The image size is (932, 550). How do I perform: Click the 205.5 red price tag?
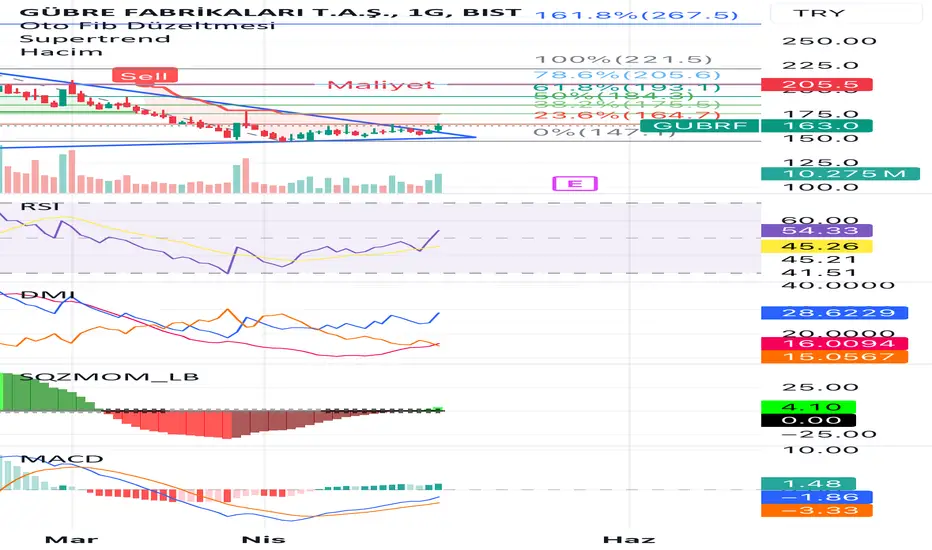coord(817,84)
